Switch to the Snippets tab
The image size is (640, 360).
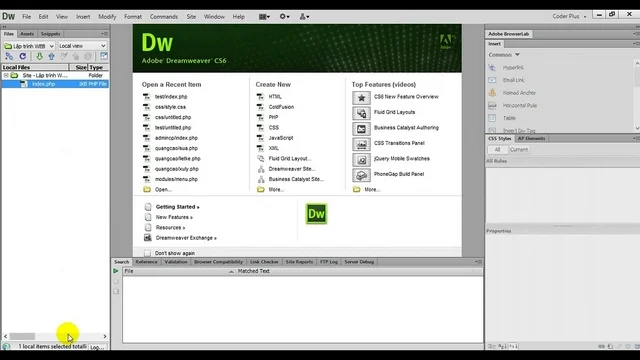tap(51, 34)
